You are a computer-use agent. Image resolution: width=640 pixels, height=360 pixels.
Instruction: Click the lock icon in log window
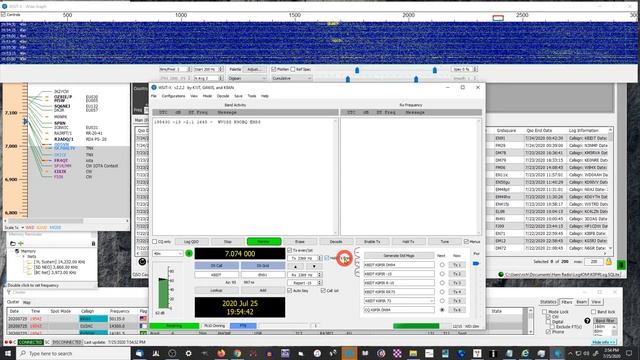(x=608, y=262)
